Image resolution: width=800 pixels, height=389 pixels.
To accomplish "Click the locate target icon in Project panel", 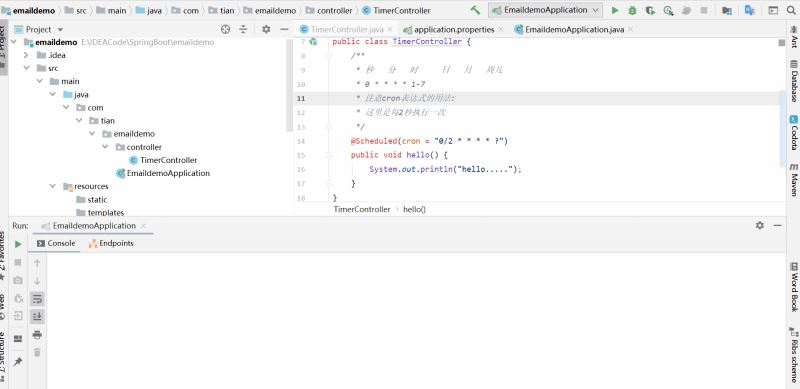I will (x=225, y=30).
